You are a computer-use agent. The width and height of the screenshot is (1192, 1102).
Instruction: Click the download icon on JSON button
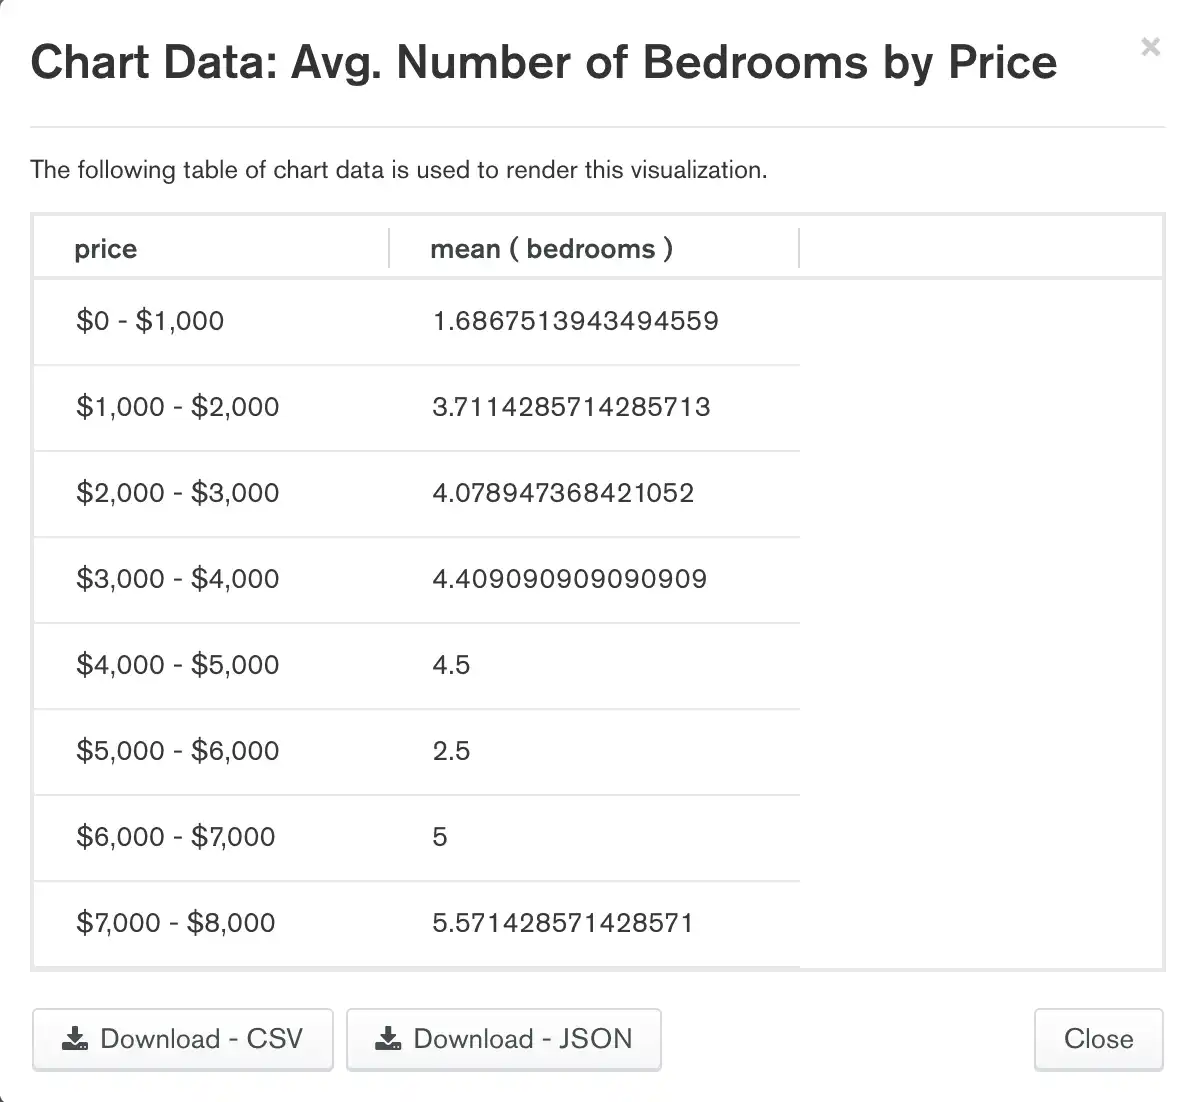pos(388,1039)
